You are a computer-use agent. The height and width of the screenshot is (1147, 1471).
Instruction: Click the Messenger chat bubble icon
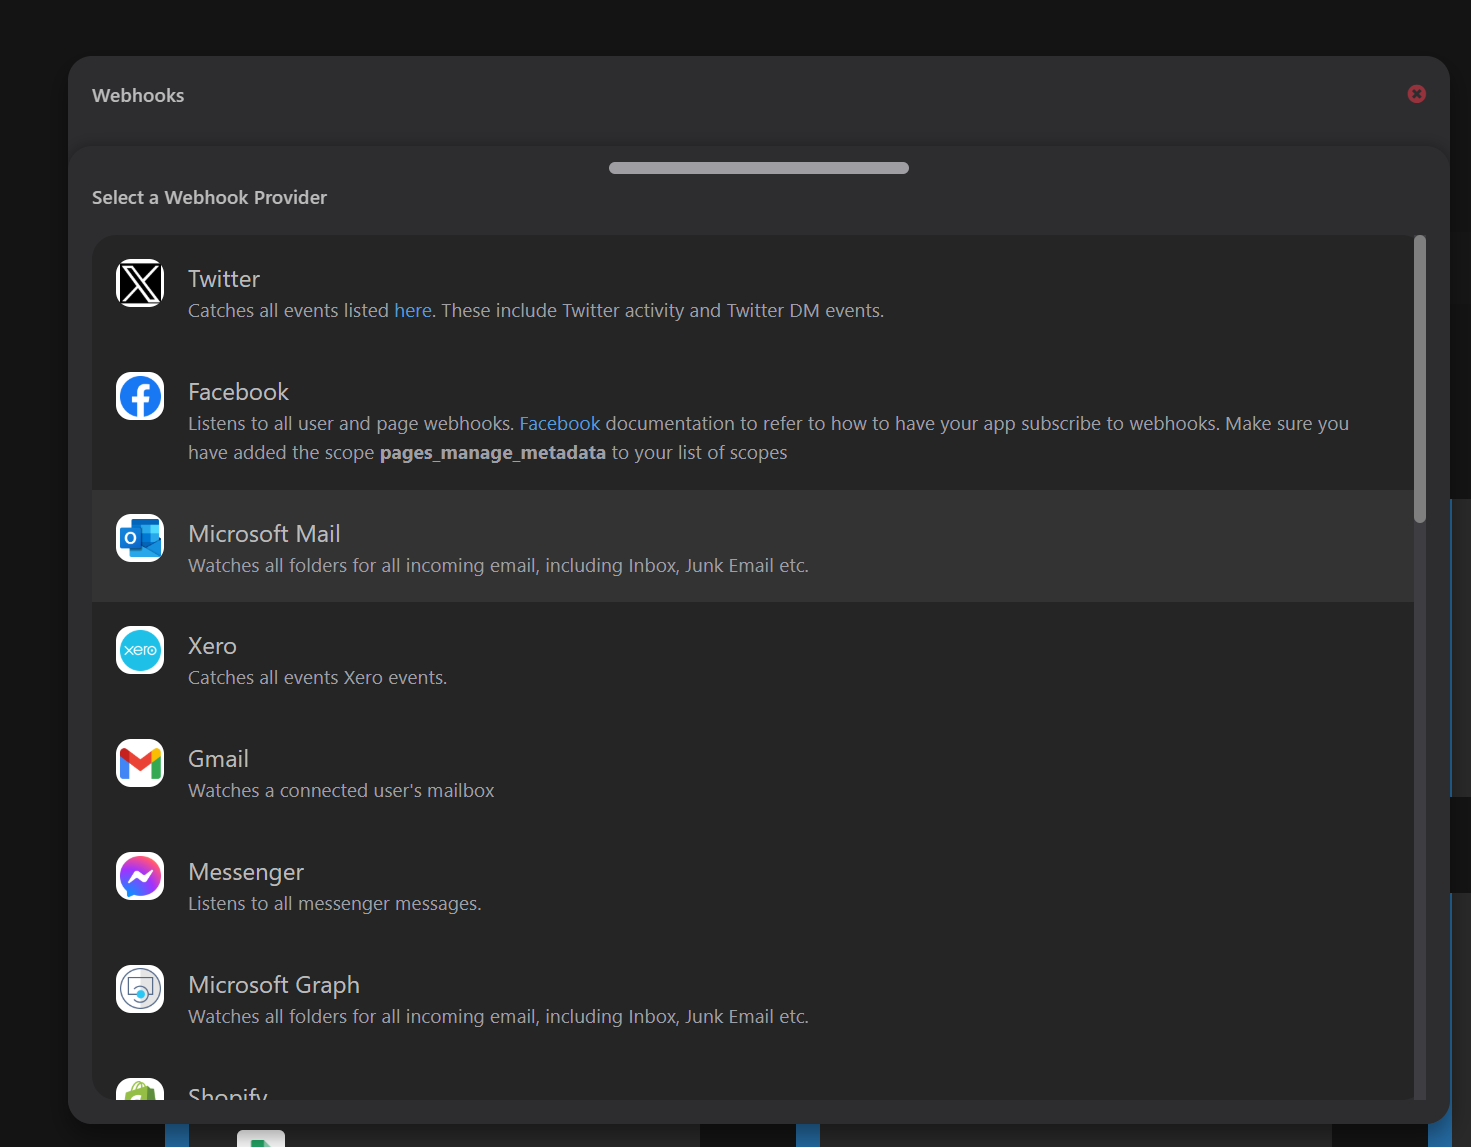coord(140,876)
